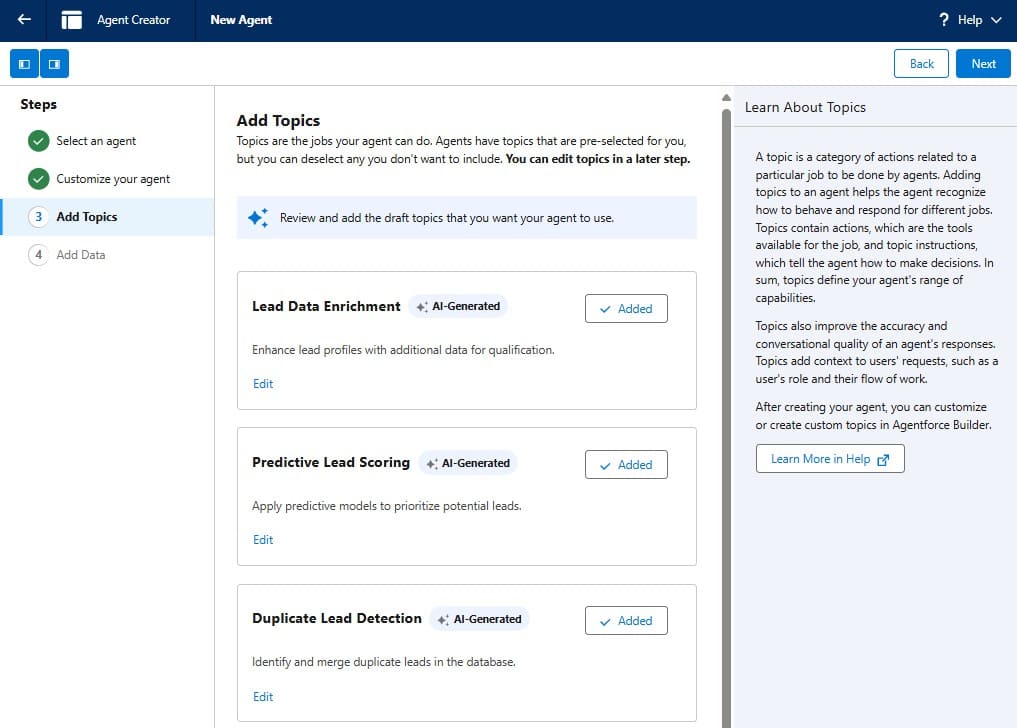The image size is (1017, 728).
Task: Click green checkmark beside Customize your agent
Action: (38, 179)
